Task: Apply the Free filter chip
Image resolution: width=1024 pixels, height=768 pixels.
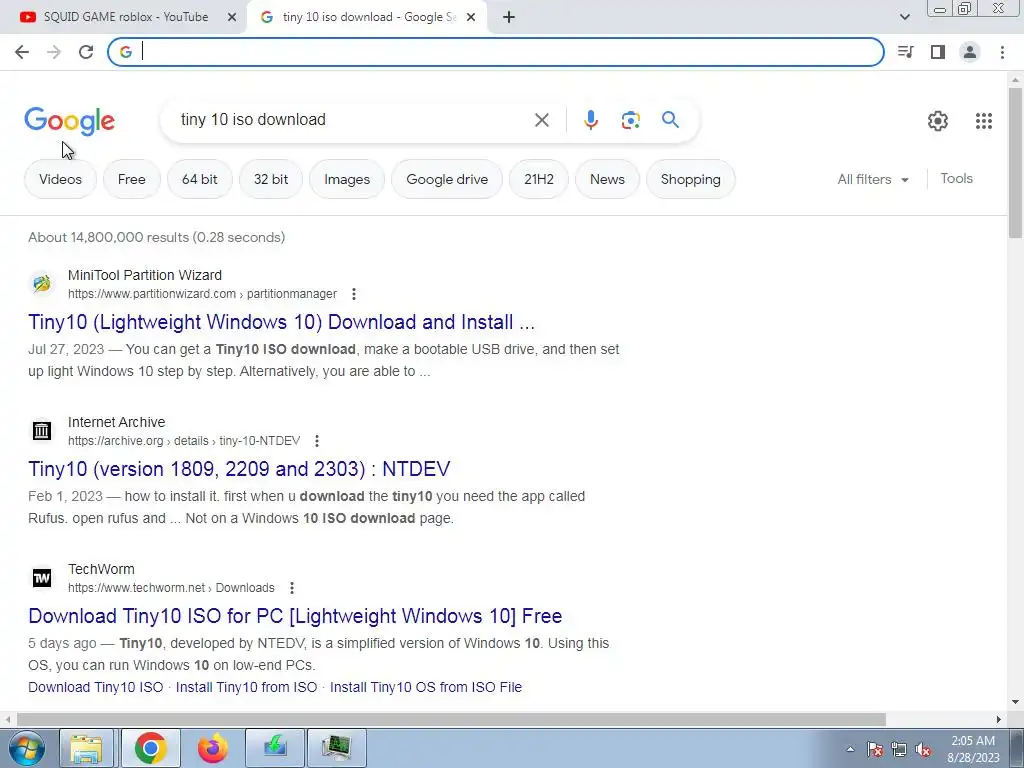Action: pyautogui.click(x=131, y=179)
